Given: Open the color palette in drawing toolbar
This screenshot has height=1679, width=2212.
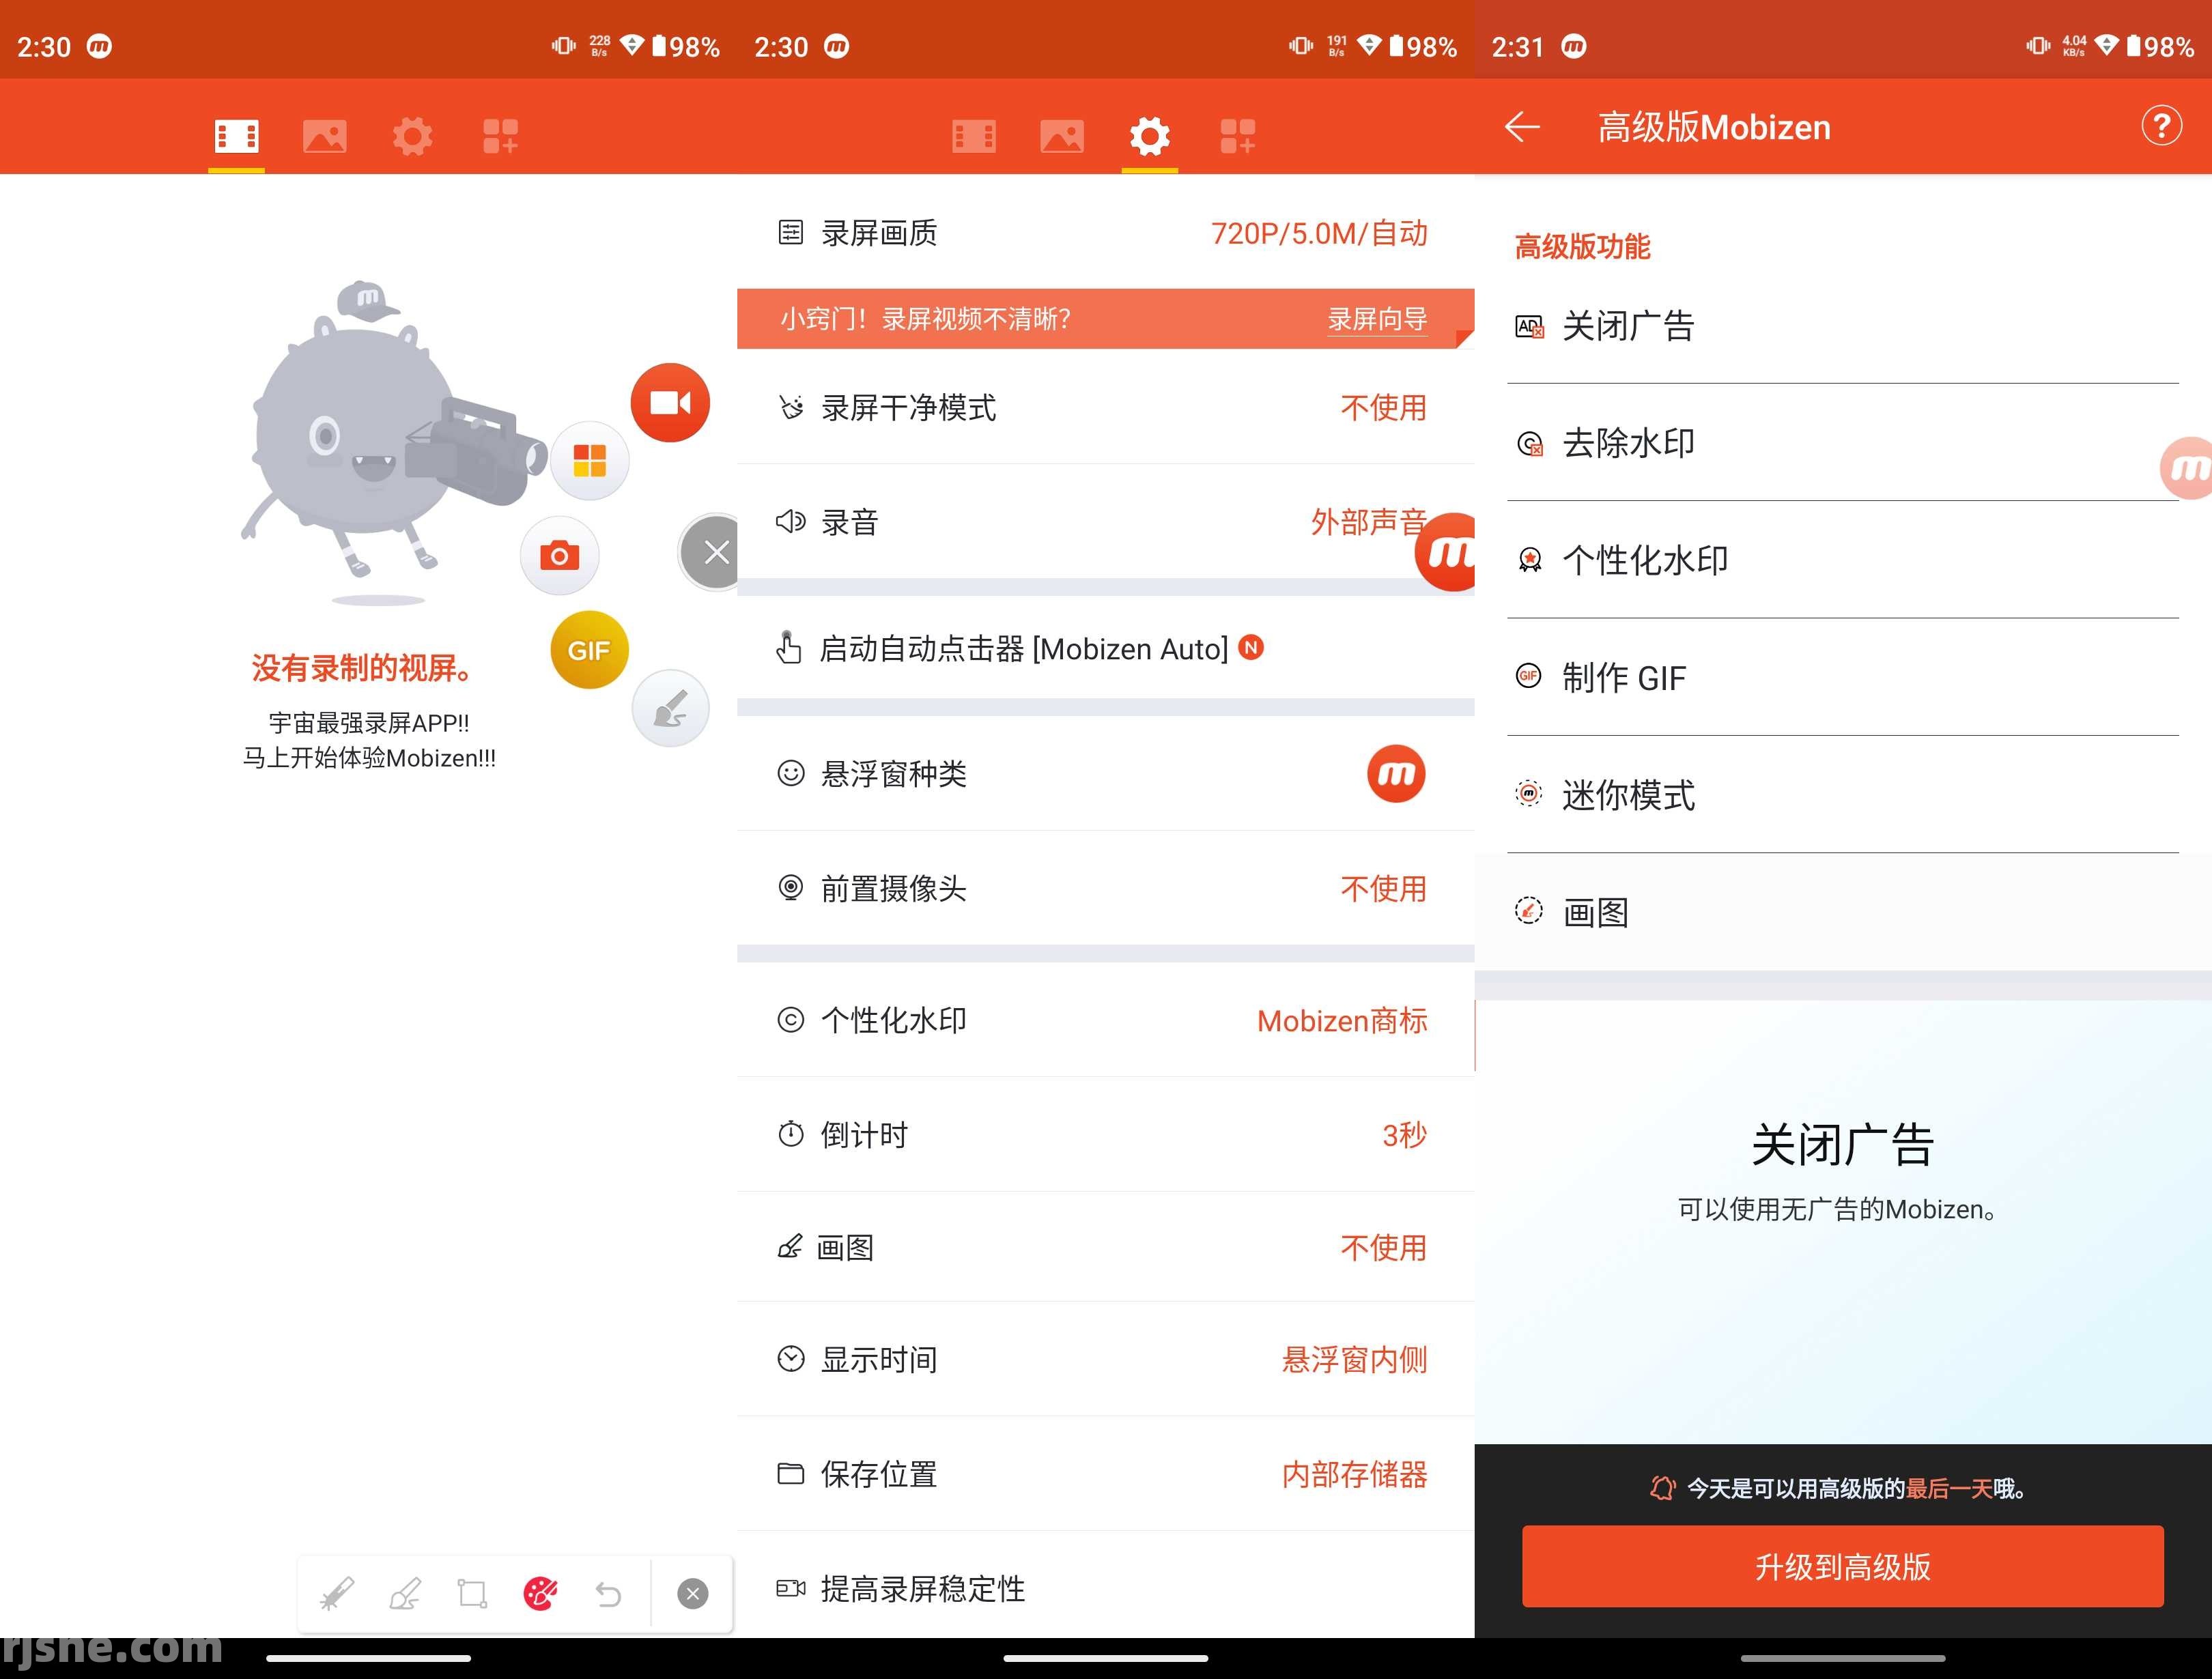Looking at the screenshot, I should tap(540, 1593).
